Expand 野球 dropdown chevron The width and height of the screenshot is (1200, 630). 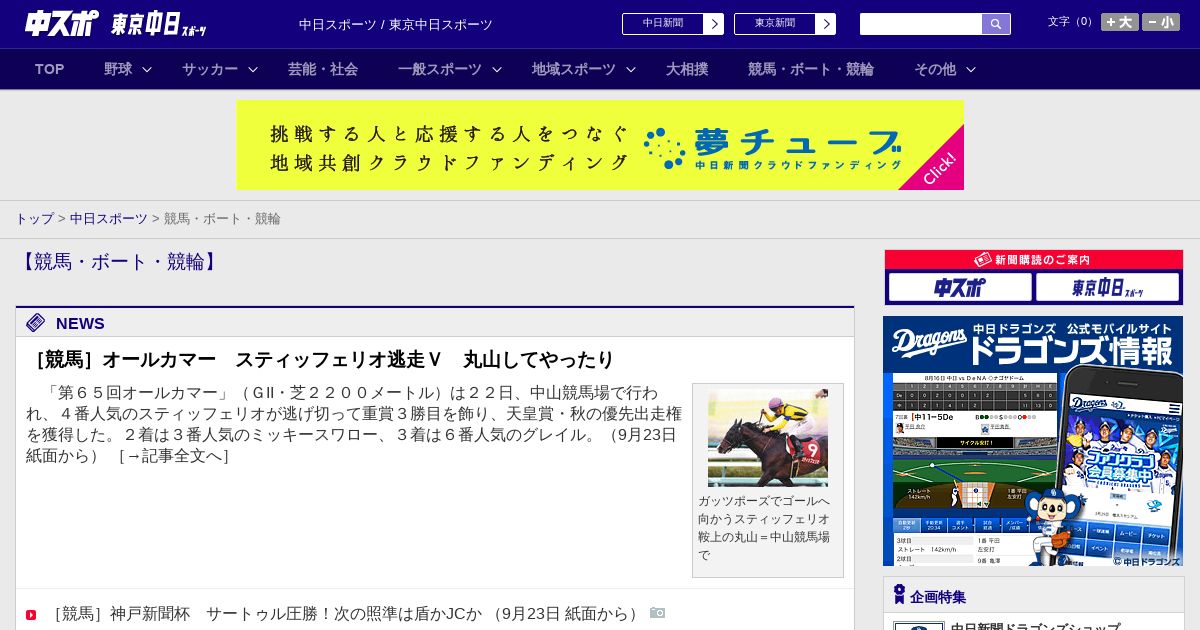[147, 69]
